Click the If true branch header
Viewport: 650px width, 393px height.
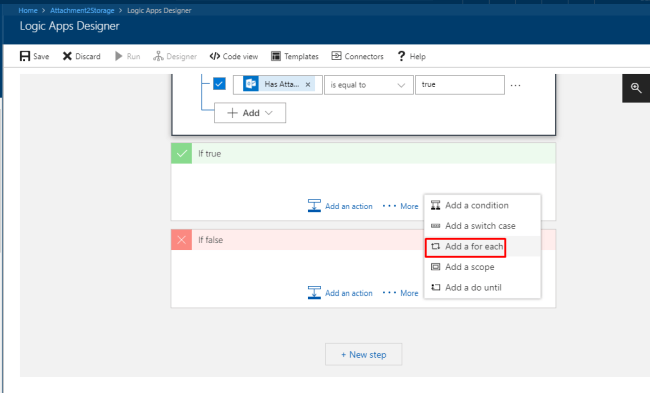363,153
